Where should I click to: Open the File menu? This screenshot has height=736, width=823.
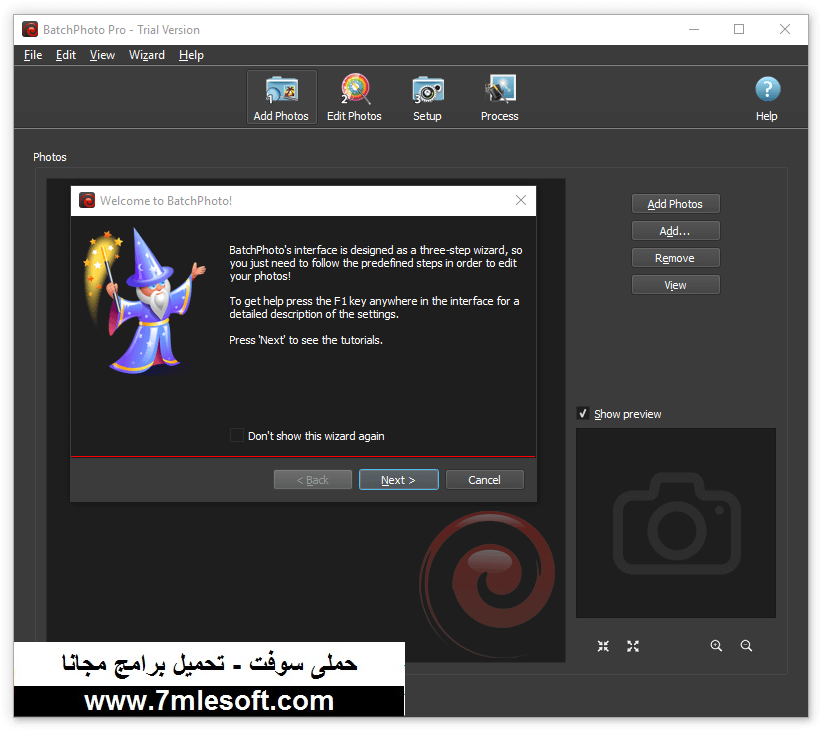(33, 55)
